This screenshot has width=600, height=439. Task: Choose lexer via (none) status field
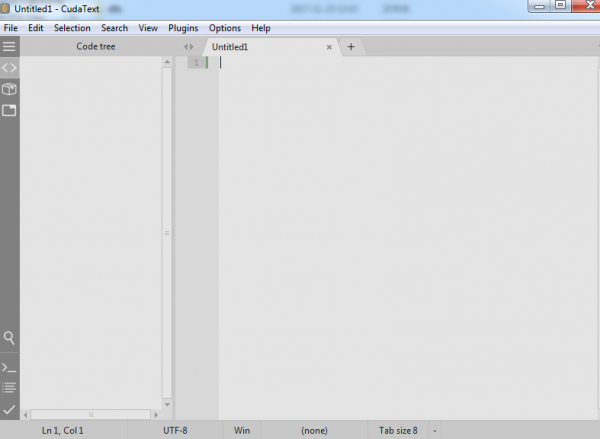click(x=314, y=431)
